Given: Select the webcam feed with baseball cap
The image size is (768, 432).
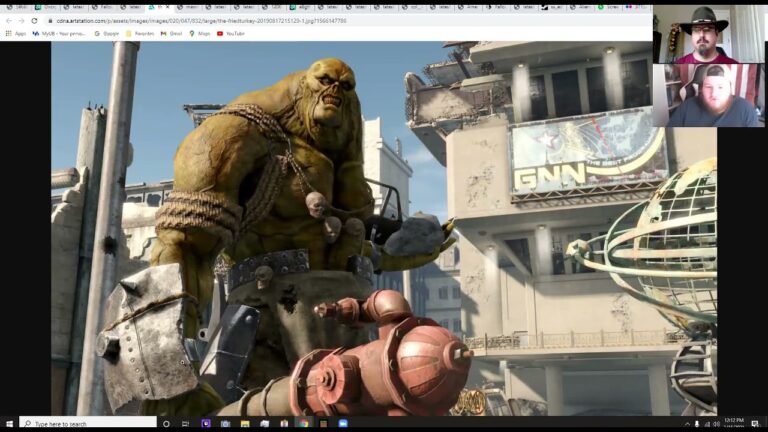Looking at the screenshot, I should coord(708,95).
